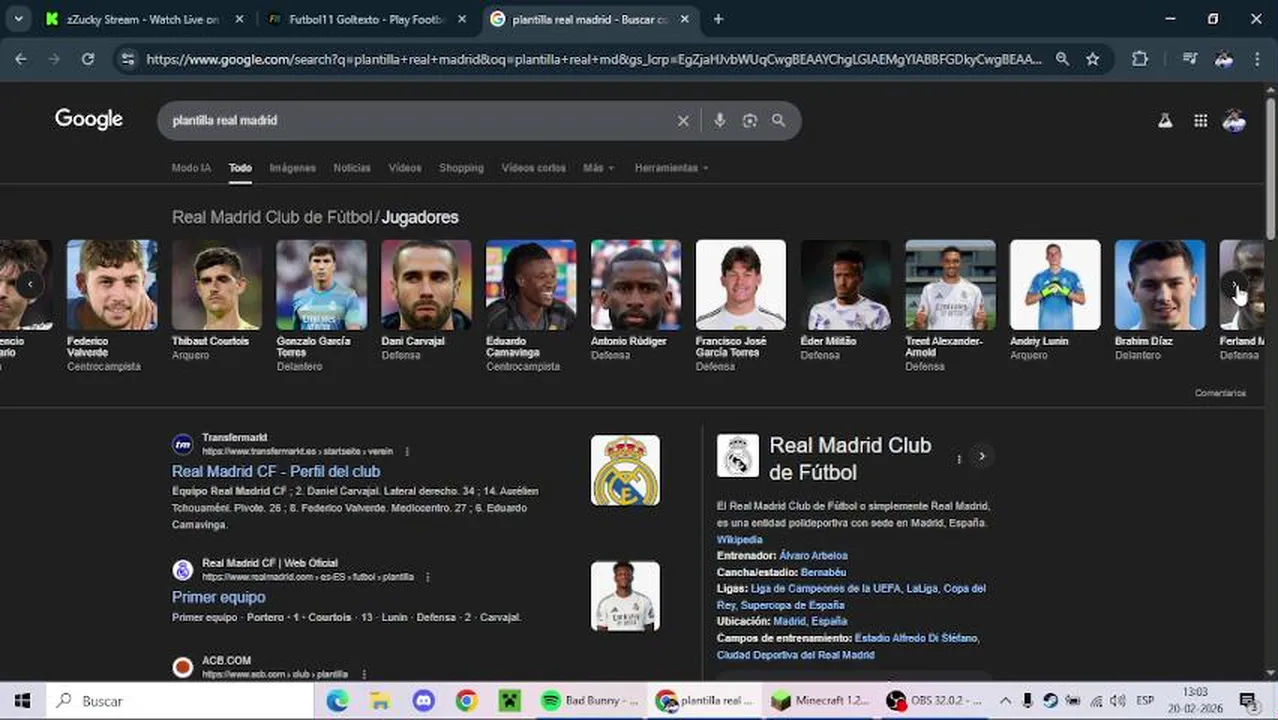This screenshot has width=1278, height=720.
Task: View site information icon beside the URL
Action: pos(127,59)
